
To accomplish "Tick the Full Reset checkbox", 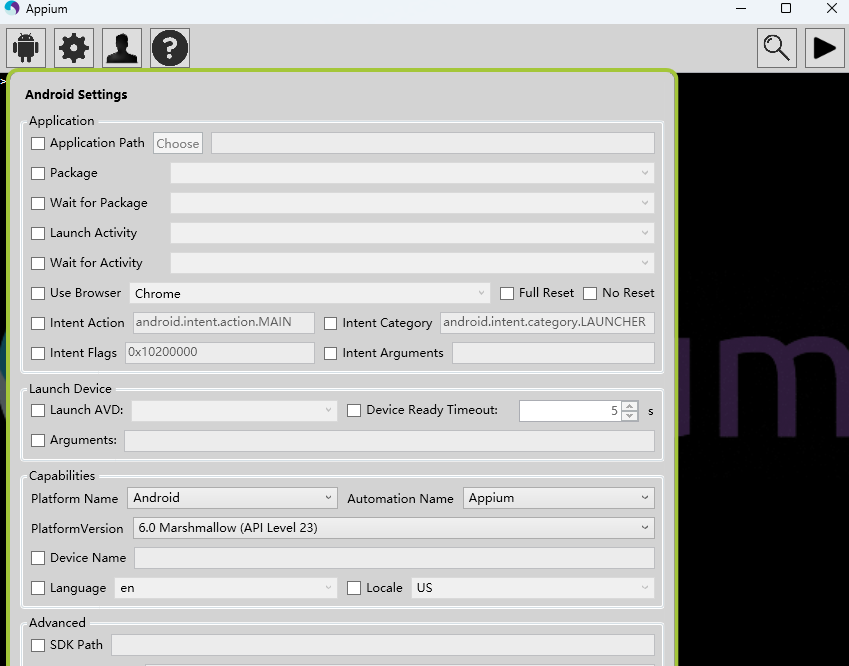I will tap(507, 294).
